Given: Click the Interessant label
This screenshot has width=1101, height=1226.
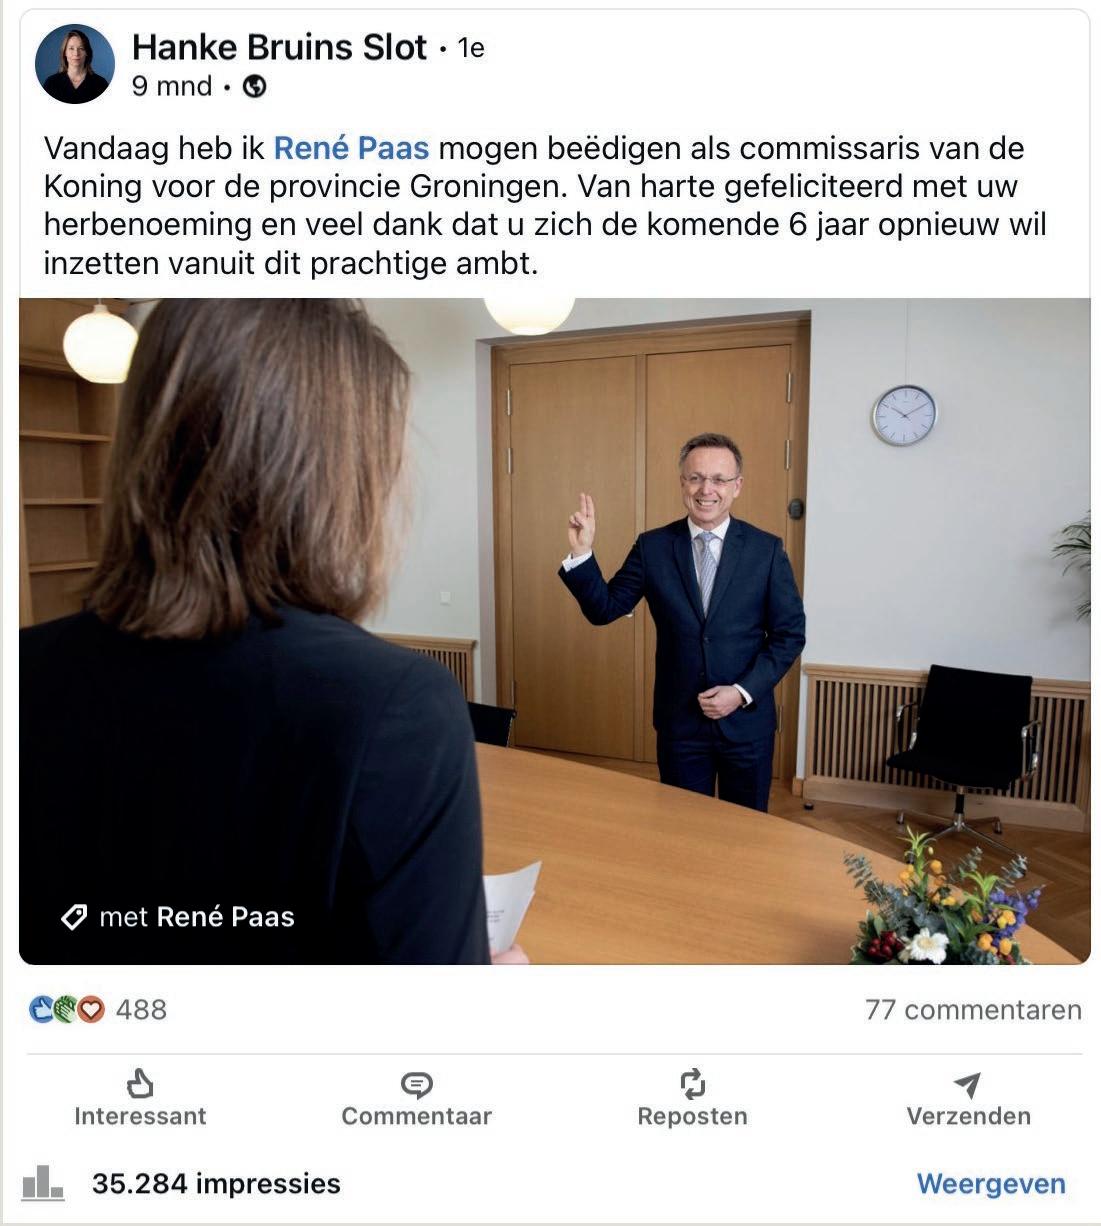Looking at the screenshot, I should 140,1116.
